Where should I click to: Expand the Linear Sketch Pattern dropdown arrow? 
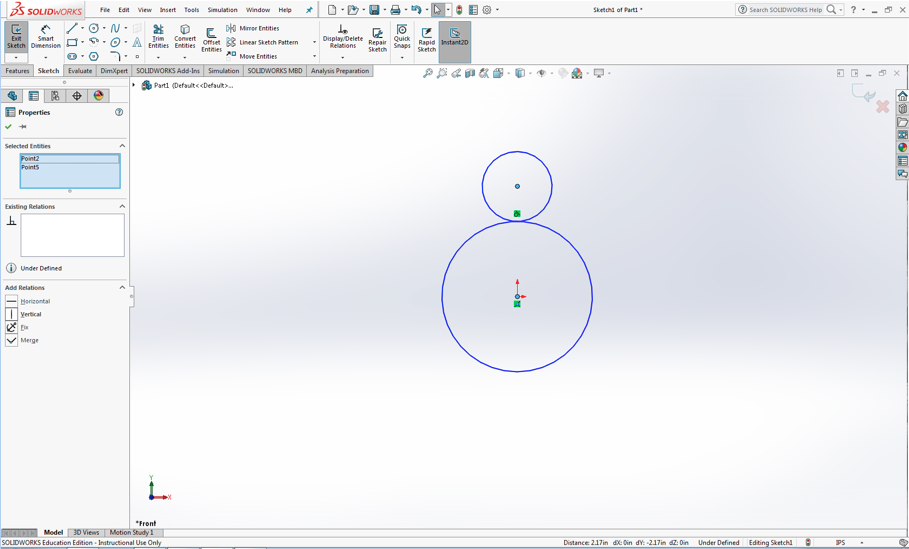(x=315, y=42)
